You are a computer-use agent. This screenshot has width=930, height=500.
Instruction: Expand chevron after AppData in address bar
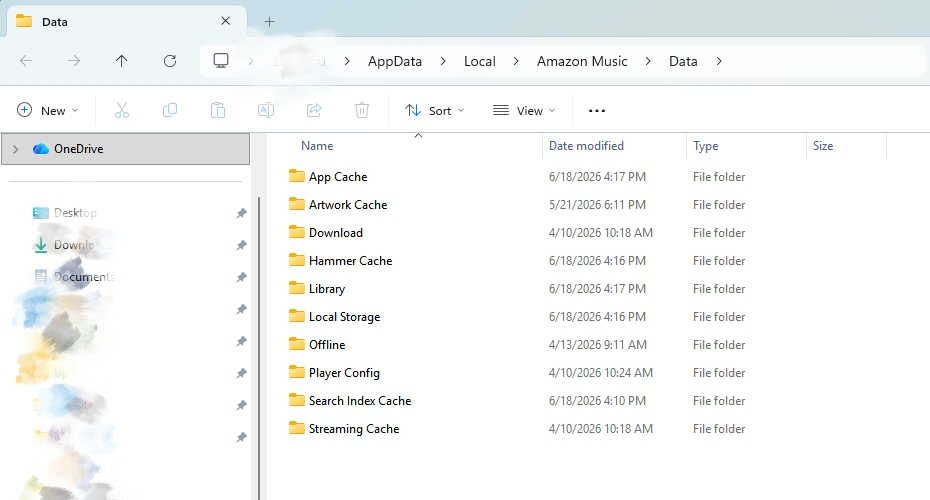pyautogui.click(x=443, y=61)
